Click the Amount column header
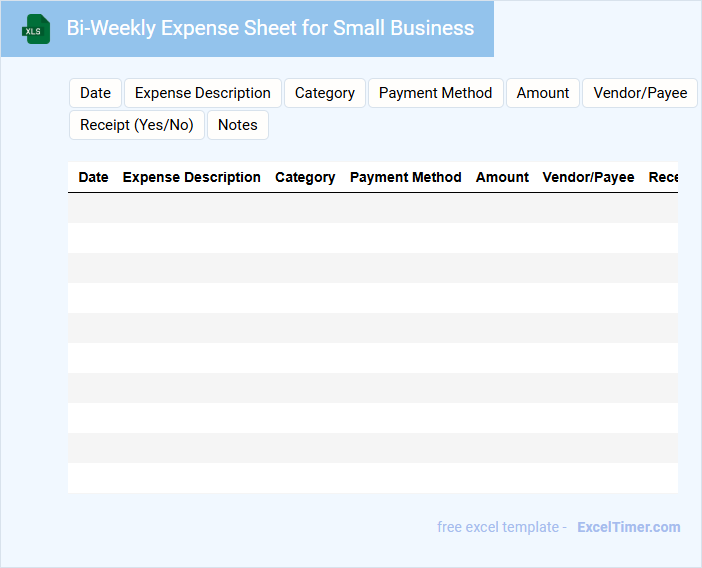 pyautogui.click(x=502, y=177)
